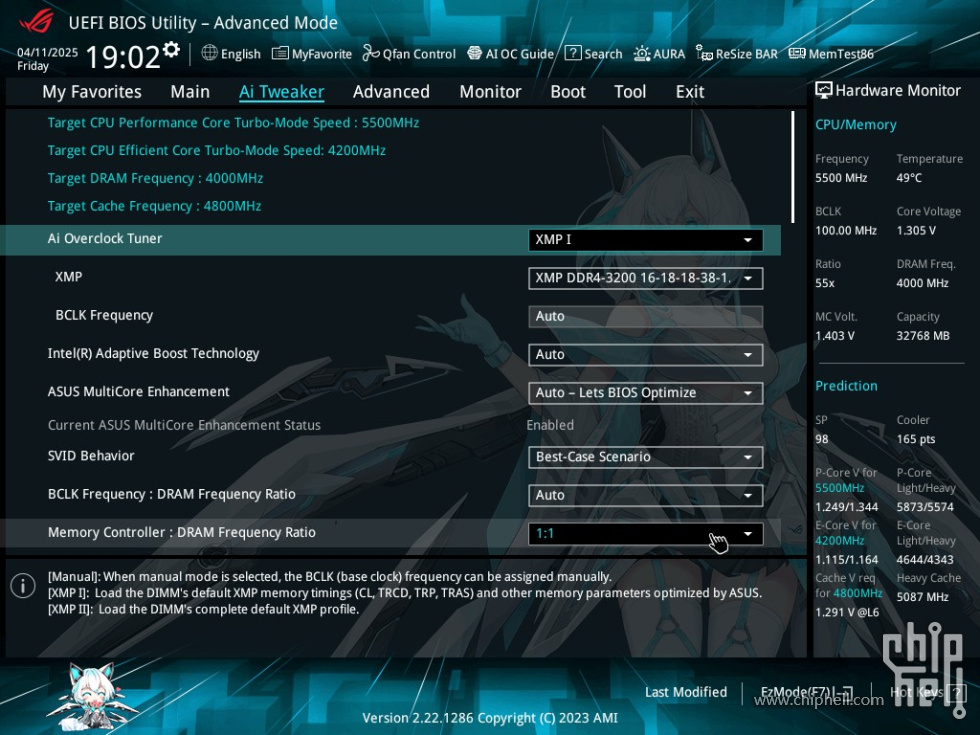Expand Memory Controller : DRAM Frequency Ratio dropdown
This screenshot has width=980, height=735.
pyautogui.click(x=646, y=534)
